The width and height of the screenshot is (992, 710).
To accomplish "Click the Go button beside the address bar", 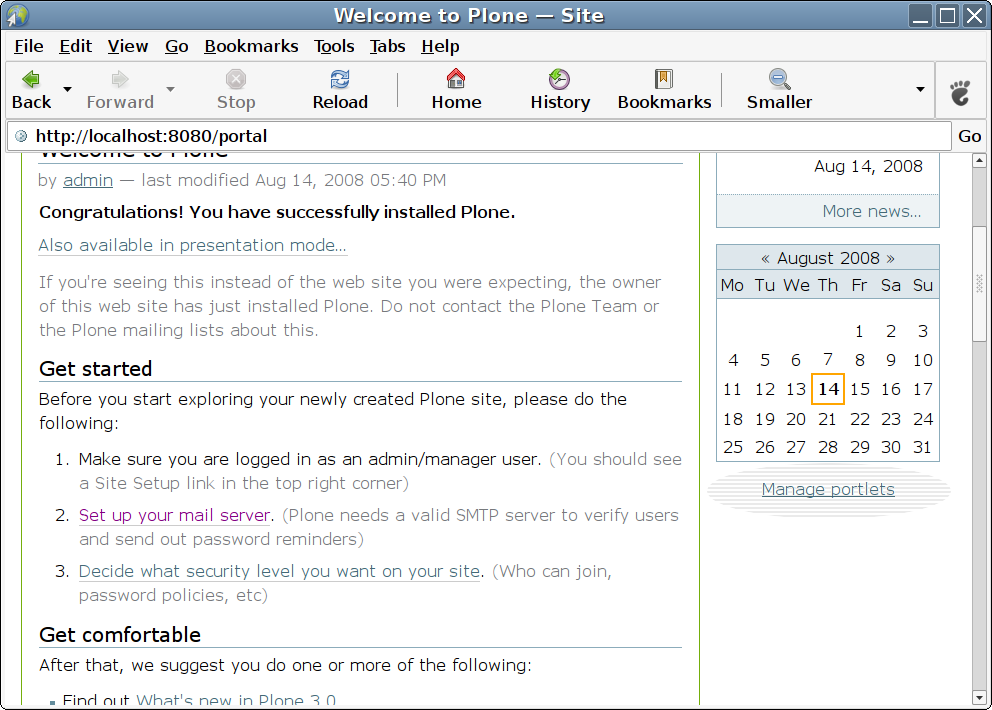I will coord(969,136).
